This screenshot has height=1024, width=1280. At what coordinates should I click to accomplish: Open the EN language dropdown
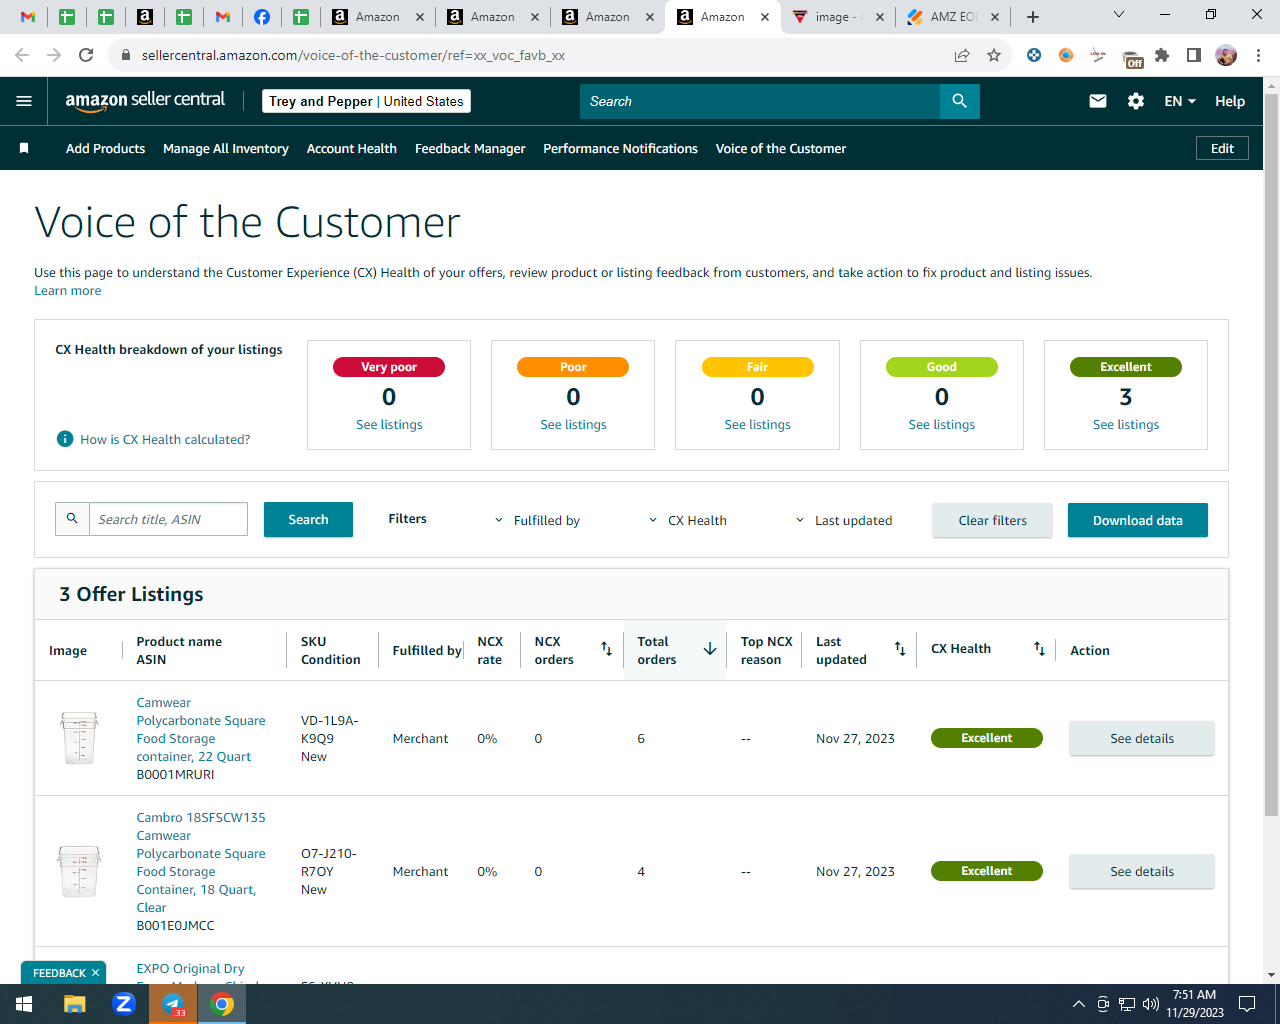point(1180,101)
